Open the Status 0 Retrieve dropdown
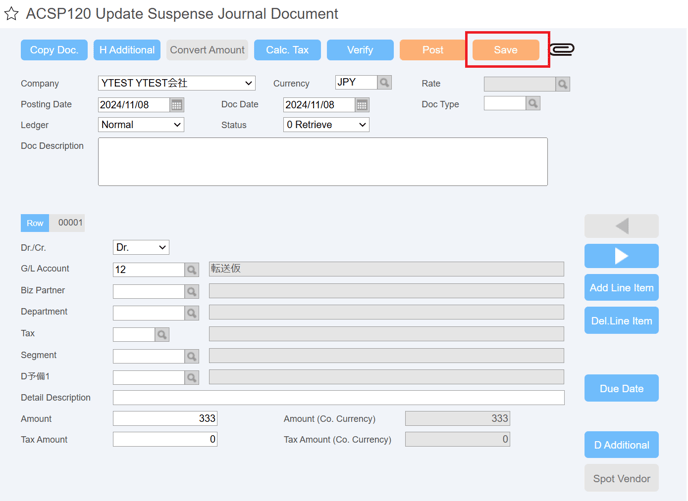This screenshot has height=501, width=688. coord(326,125)
